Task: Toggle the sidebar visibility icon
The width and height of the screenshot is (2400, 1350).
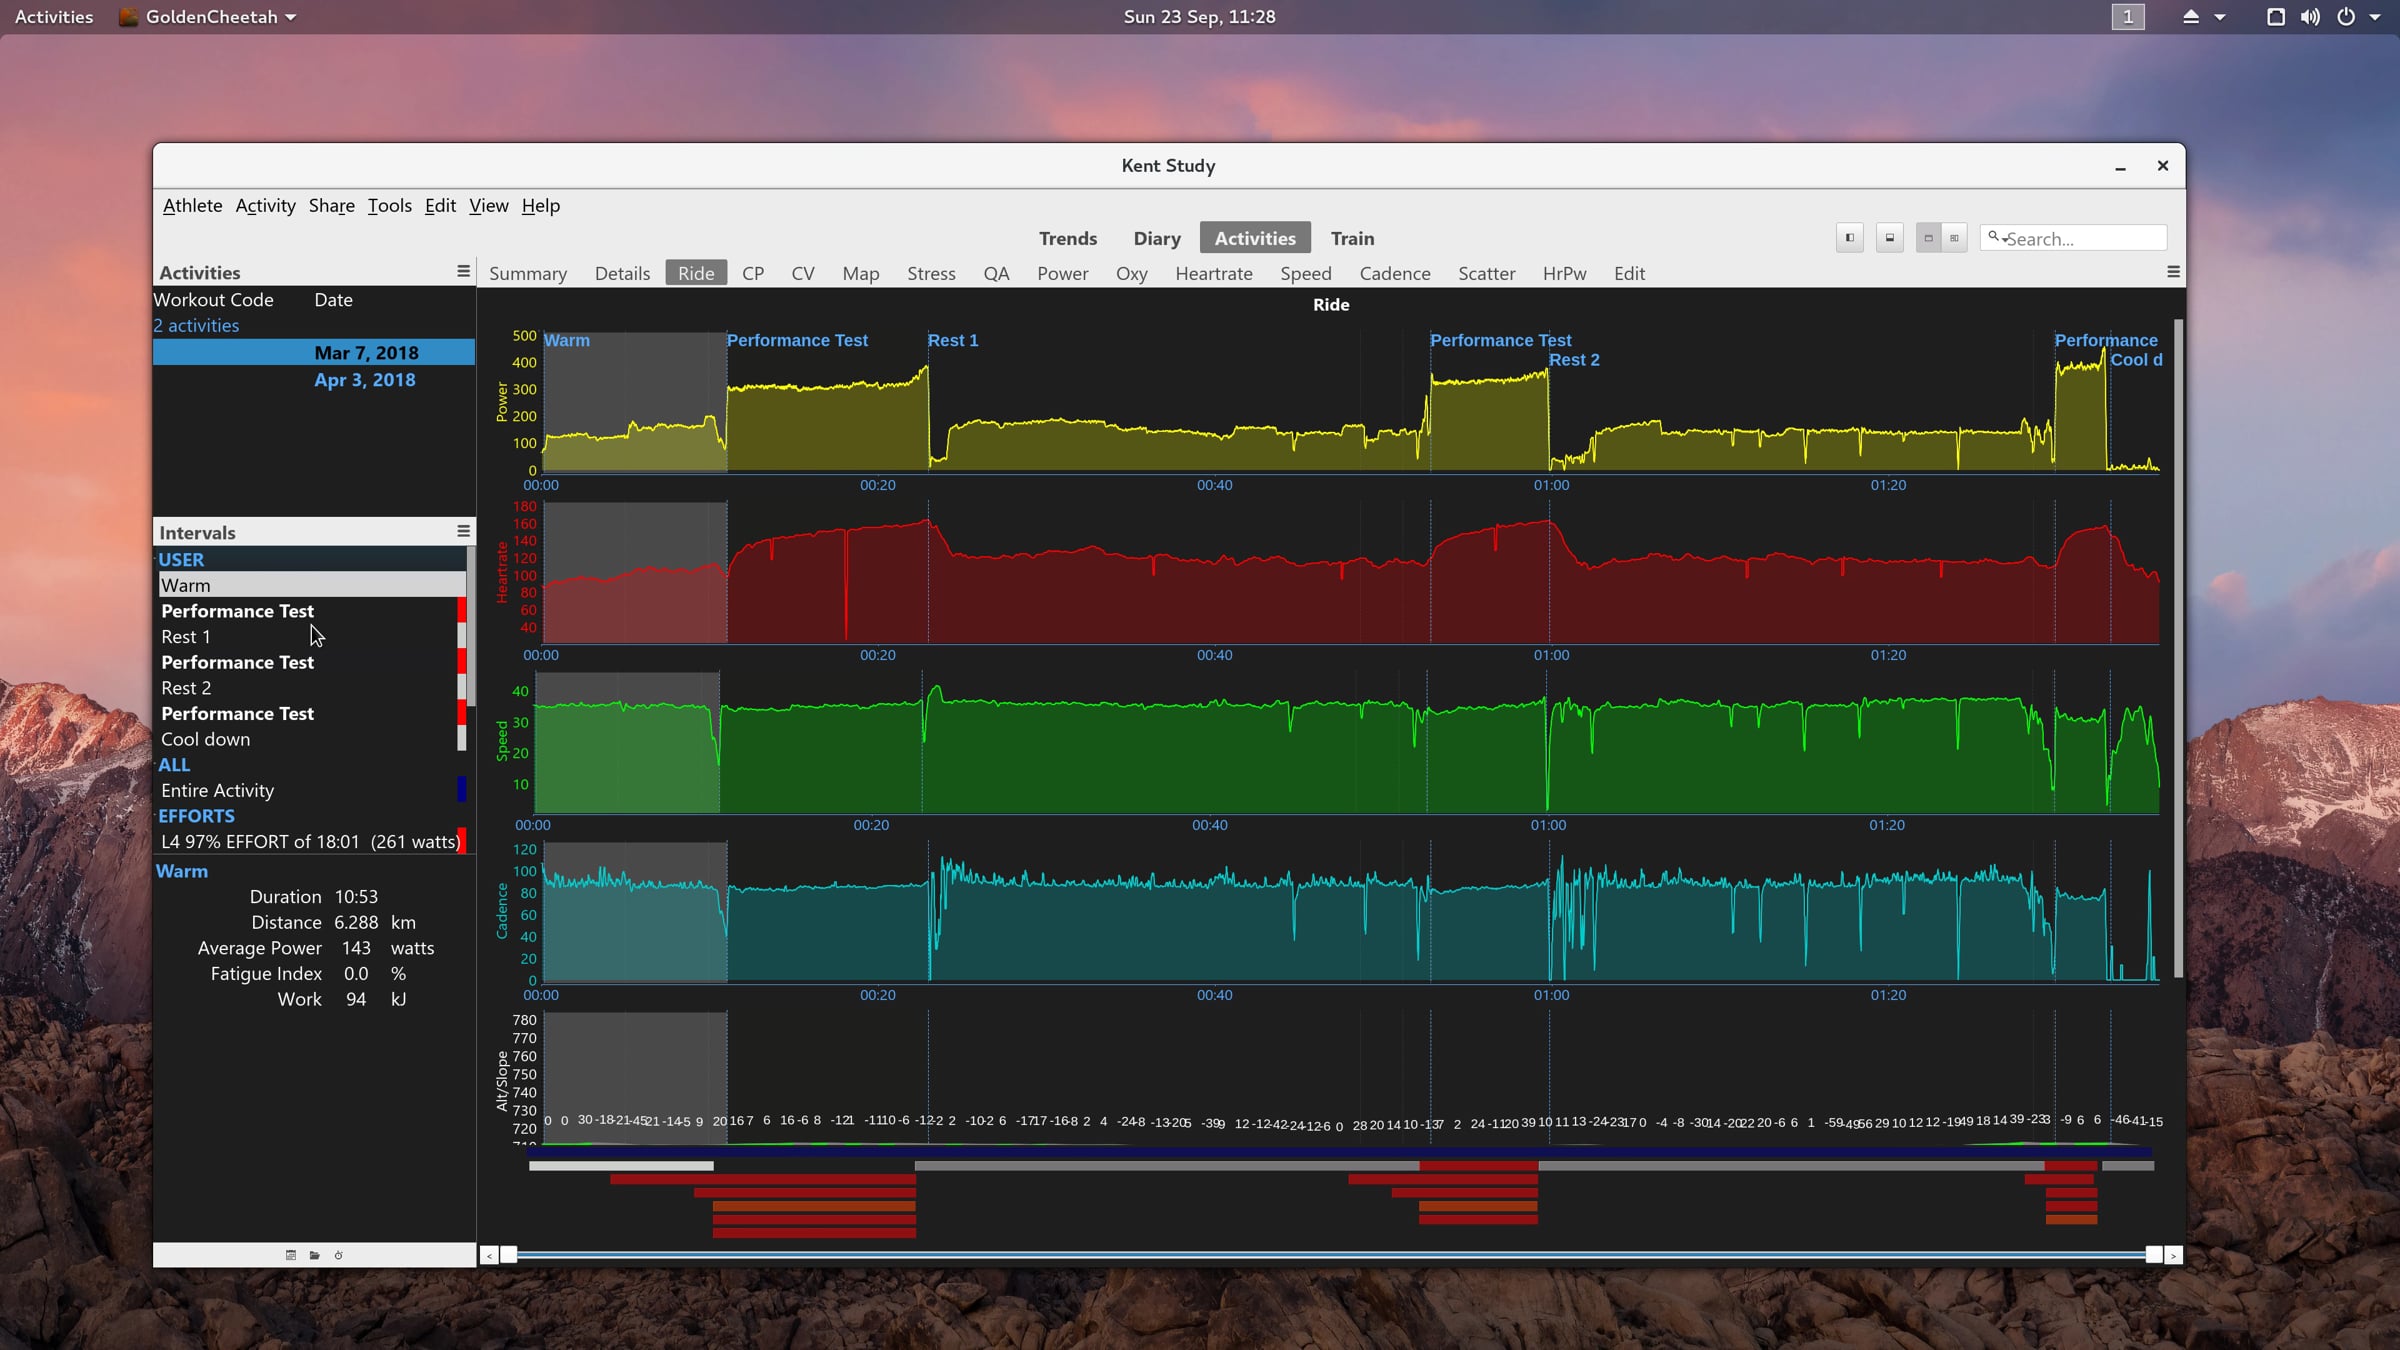Action: [1850, 238]
